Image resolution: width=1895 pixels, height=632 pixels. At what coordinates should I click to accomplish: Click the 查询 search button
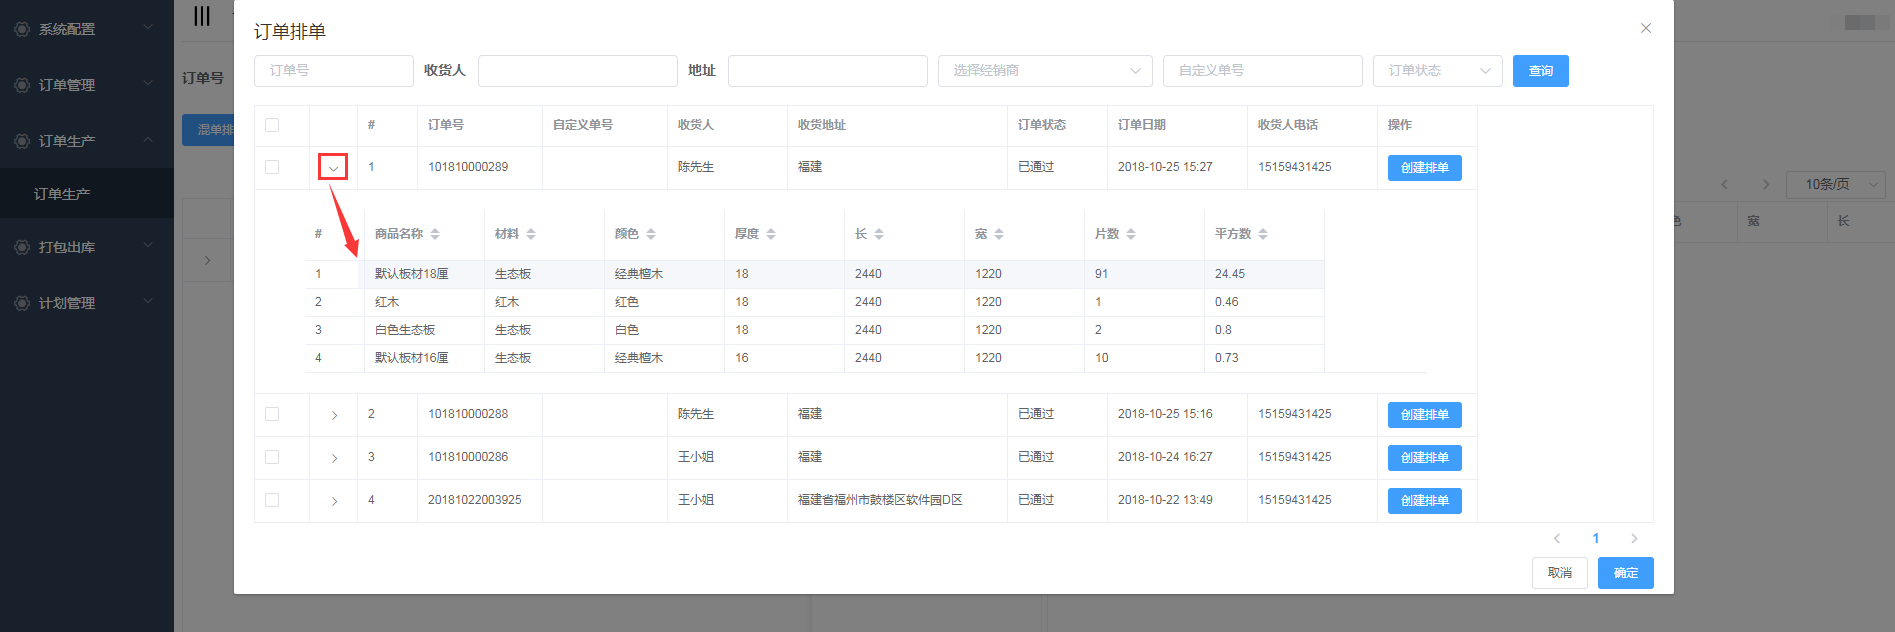coord(1540,71)
